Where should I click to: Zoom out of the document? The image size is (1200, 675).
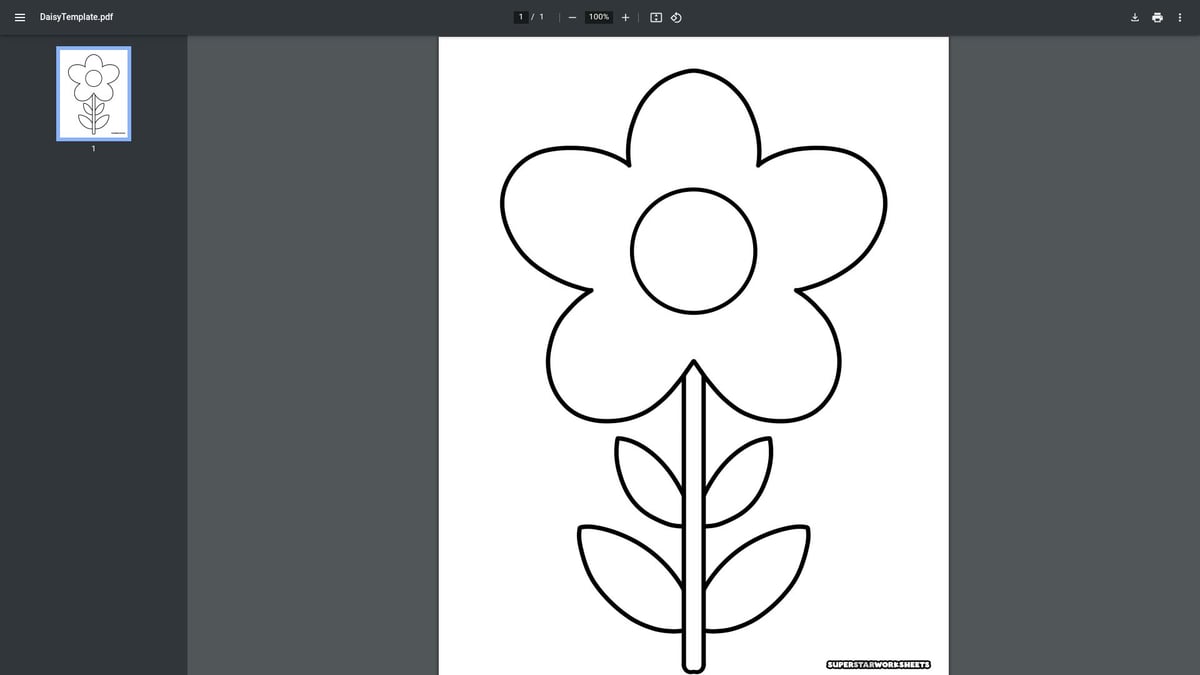pyautogui.click(x=572, y=17)
